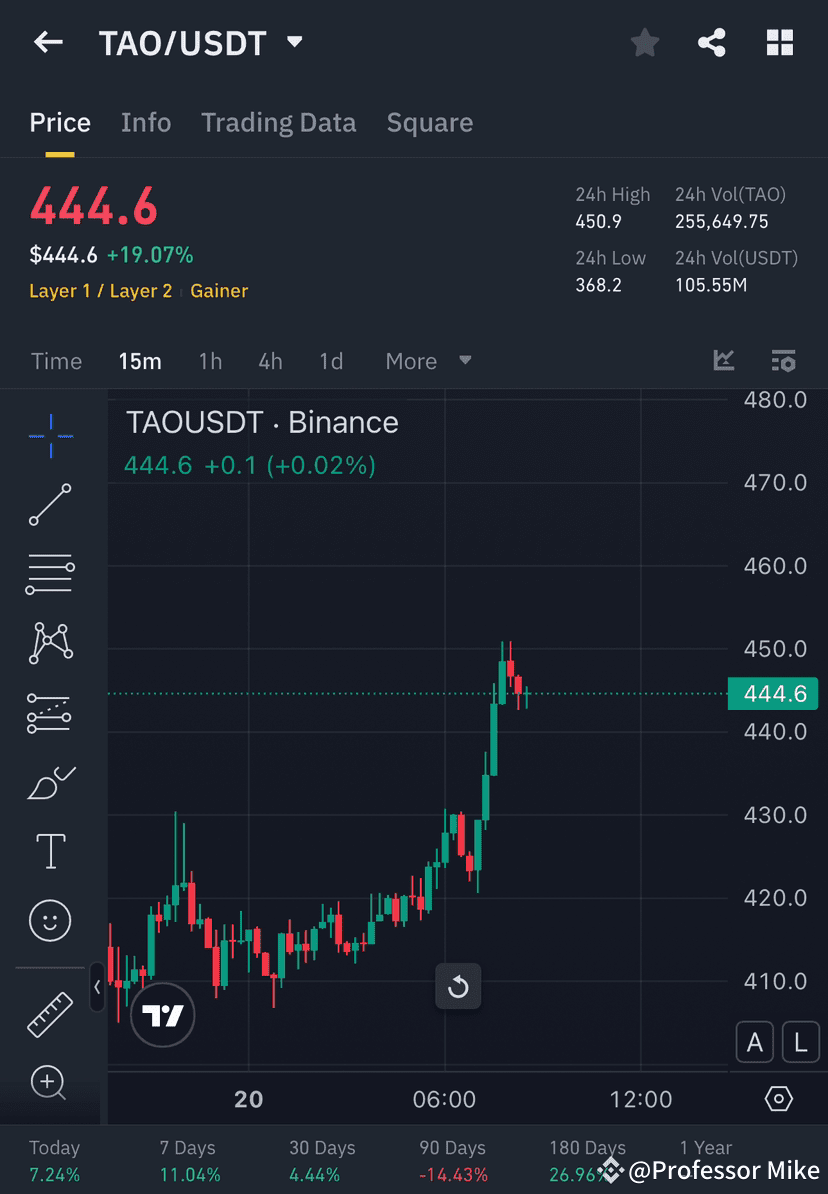Open the Square tab
828x1194 pixels.
pos(429,122)
